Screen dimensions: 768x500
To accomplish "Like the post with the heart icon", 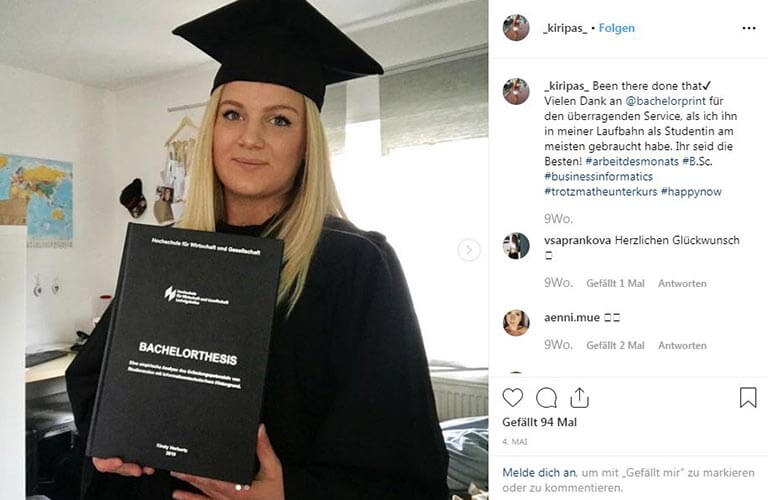I will (x=512, y=398).
